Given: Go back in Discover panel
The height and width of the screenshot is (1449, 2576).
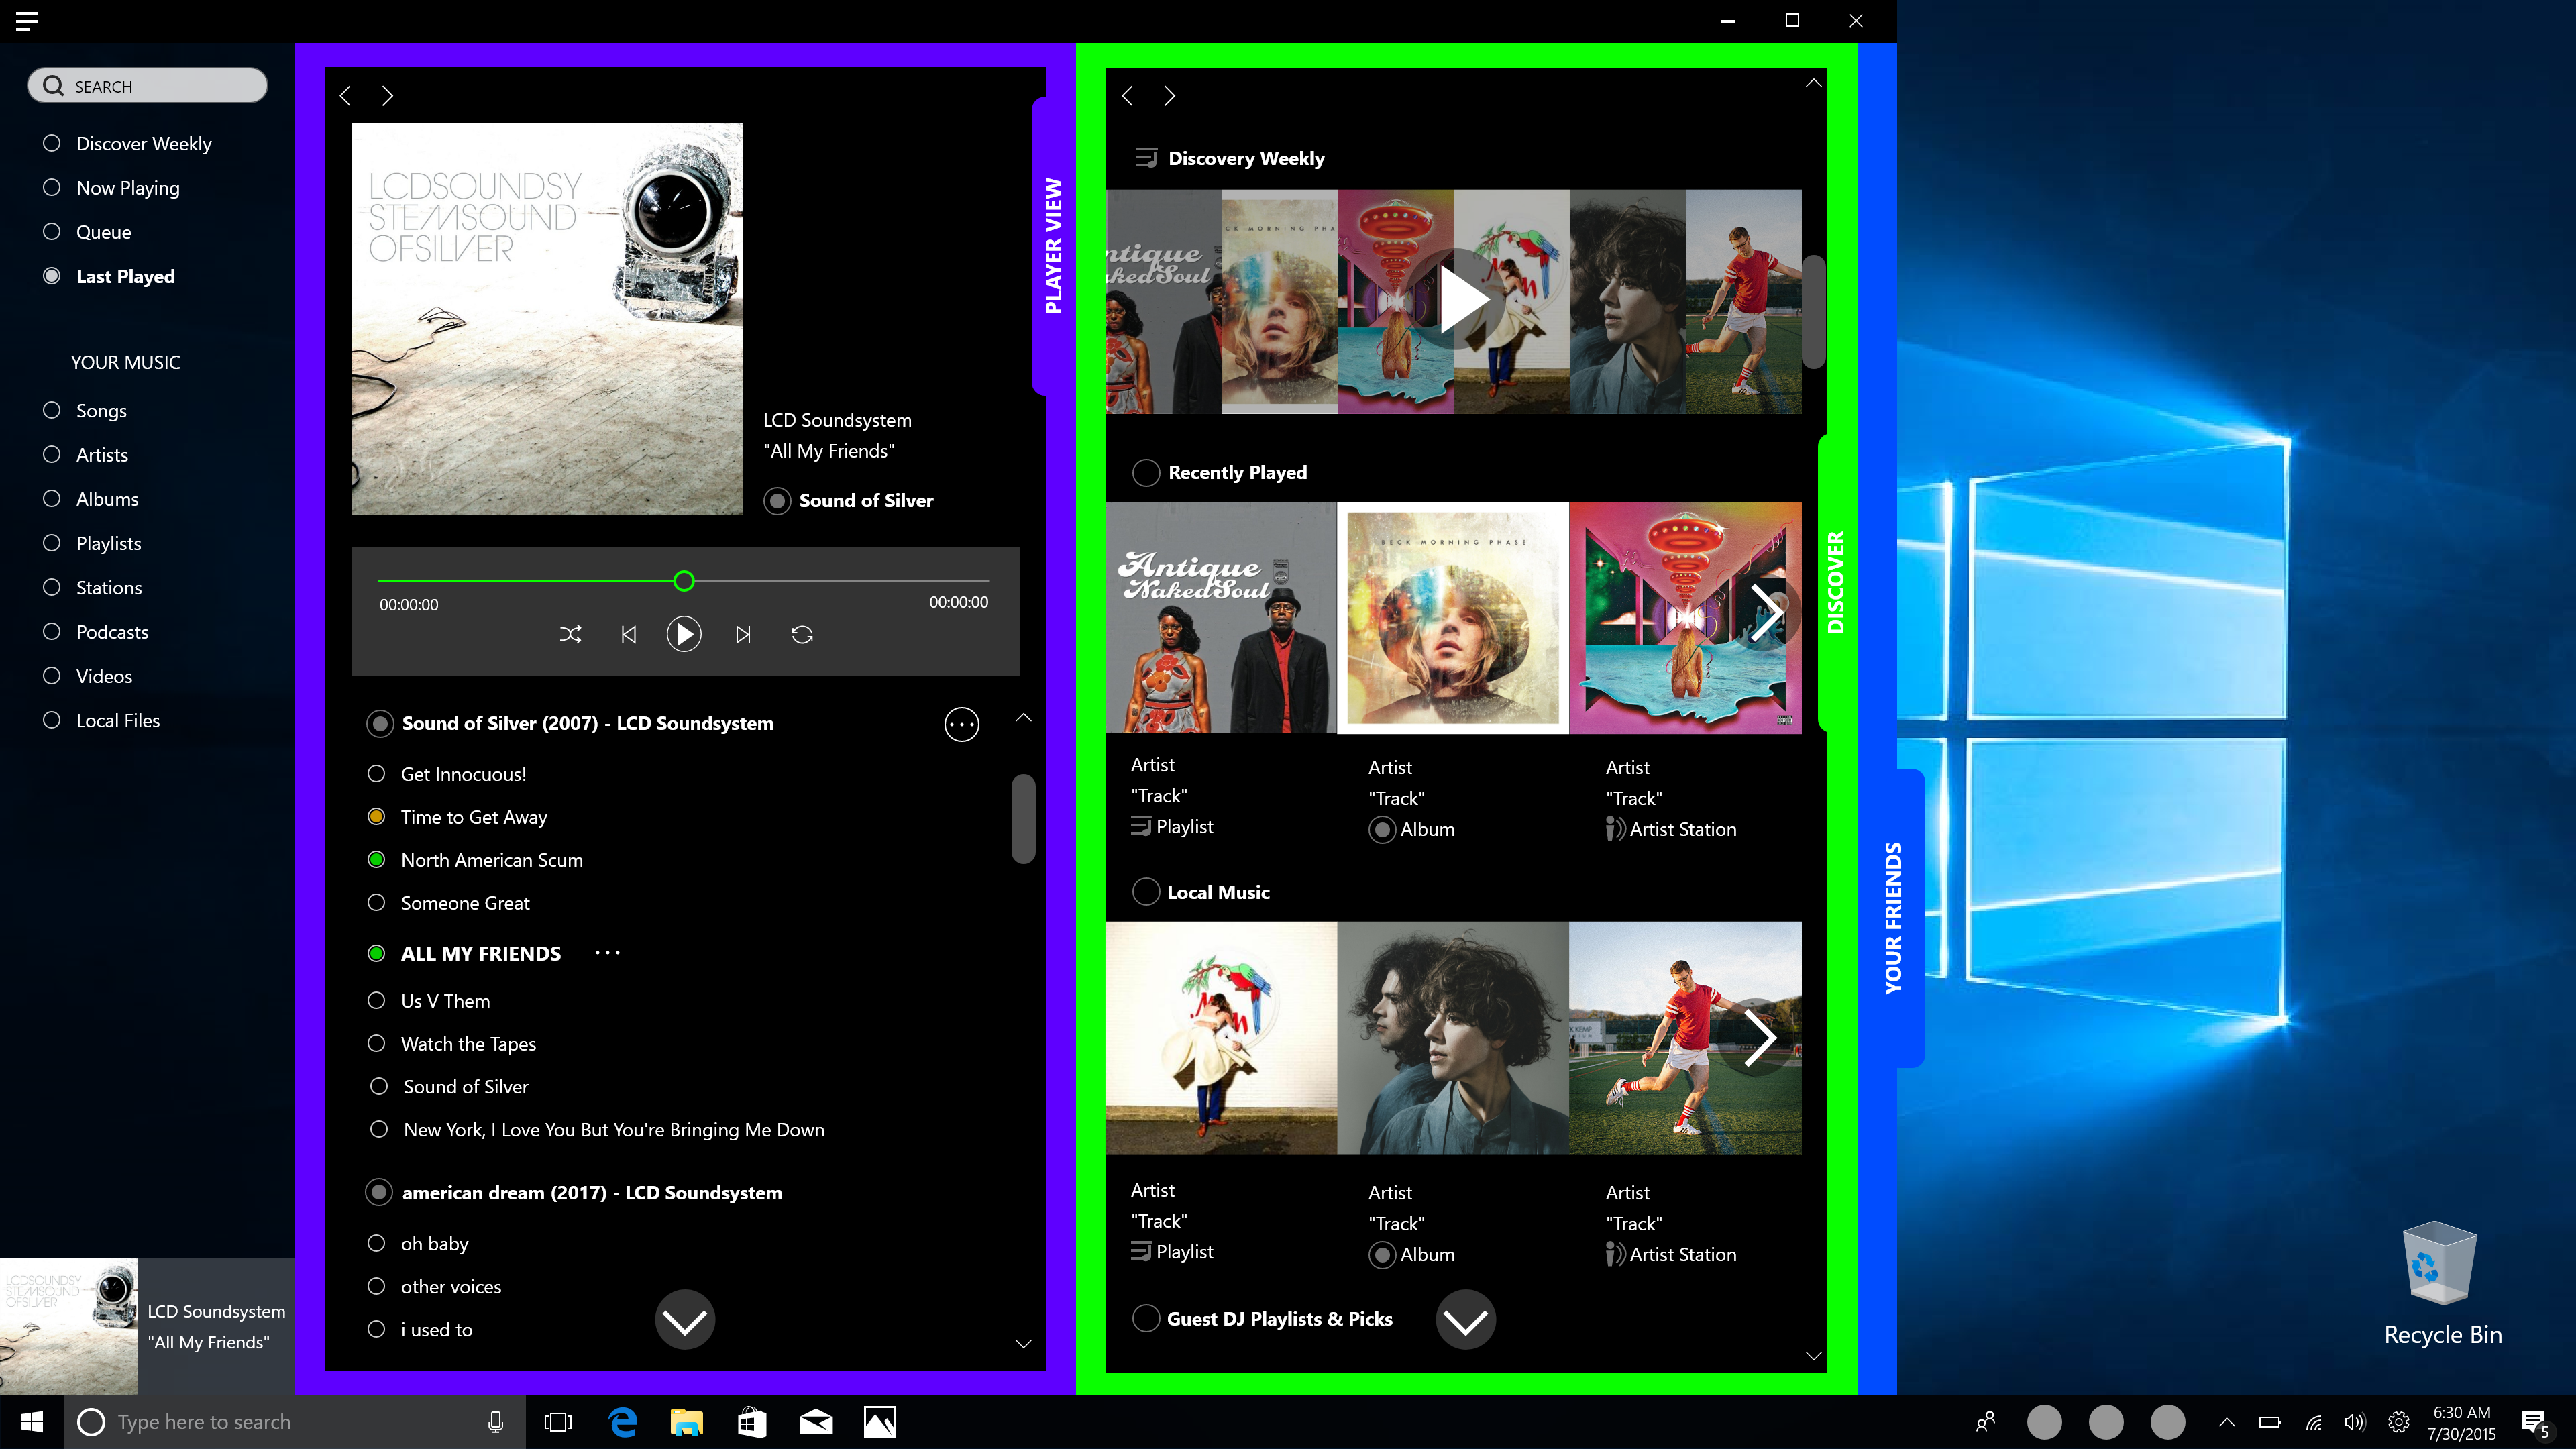Looking at the screenshot, I should (x=1127, y=96).
